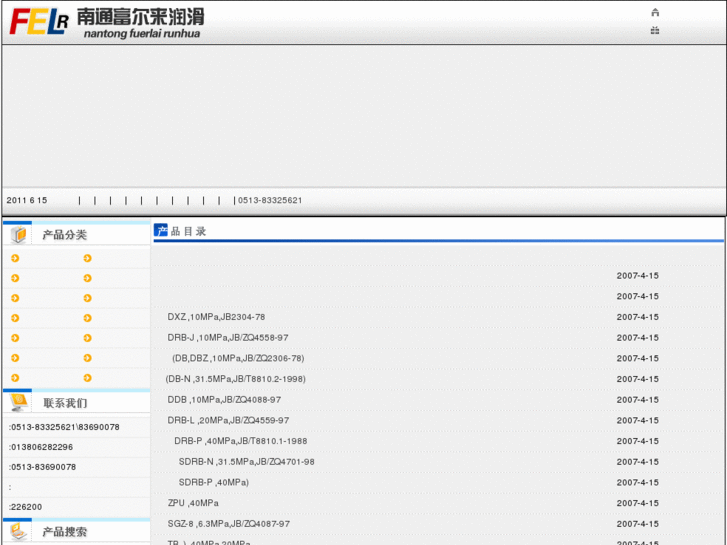Open the SDRB-N 31.5MPa JB/ZQ4701-98 product
Viewport: 727px width, 545px height.
[246, 462]
